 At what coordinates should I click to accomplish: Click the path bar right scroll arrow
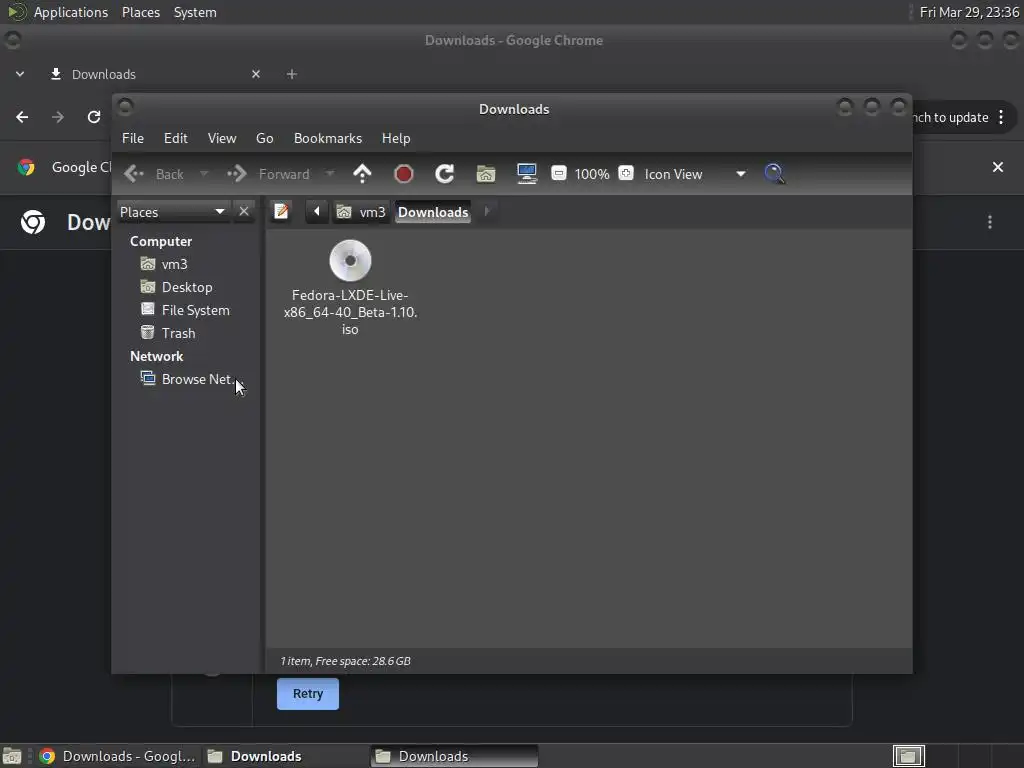(487, 212)
